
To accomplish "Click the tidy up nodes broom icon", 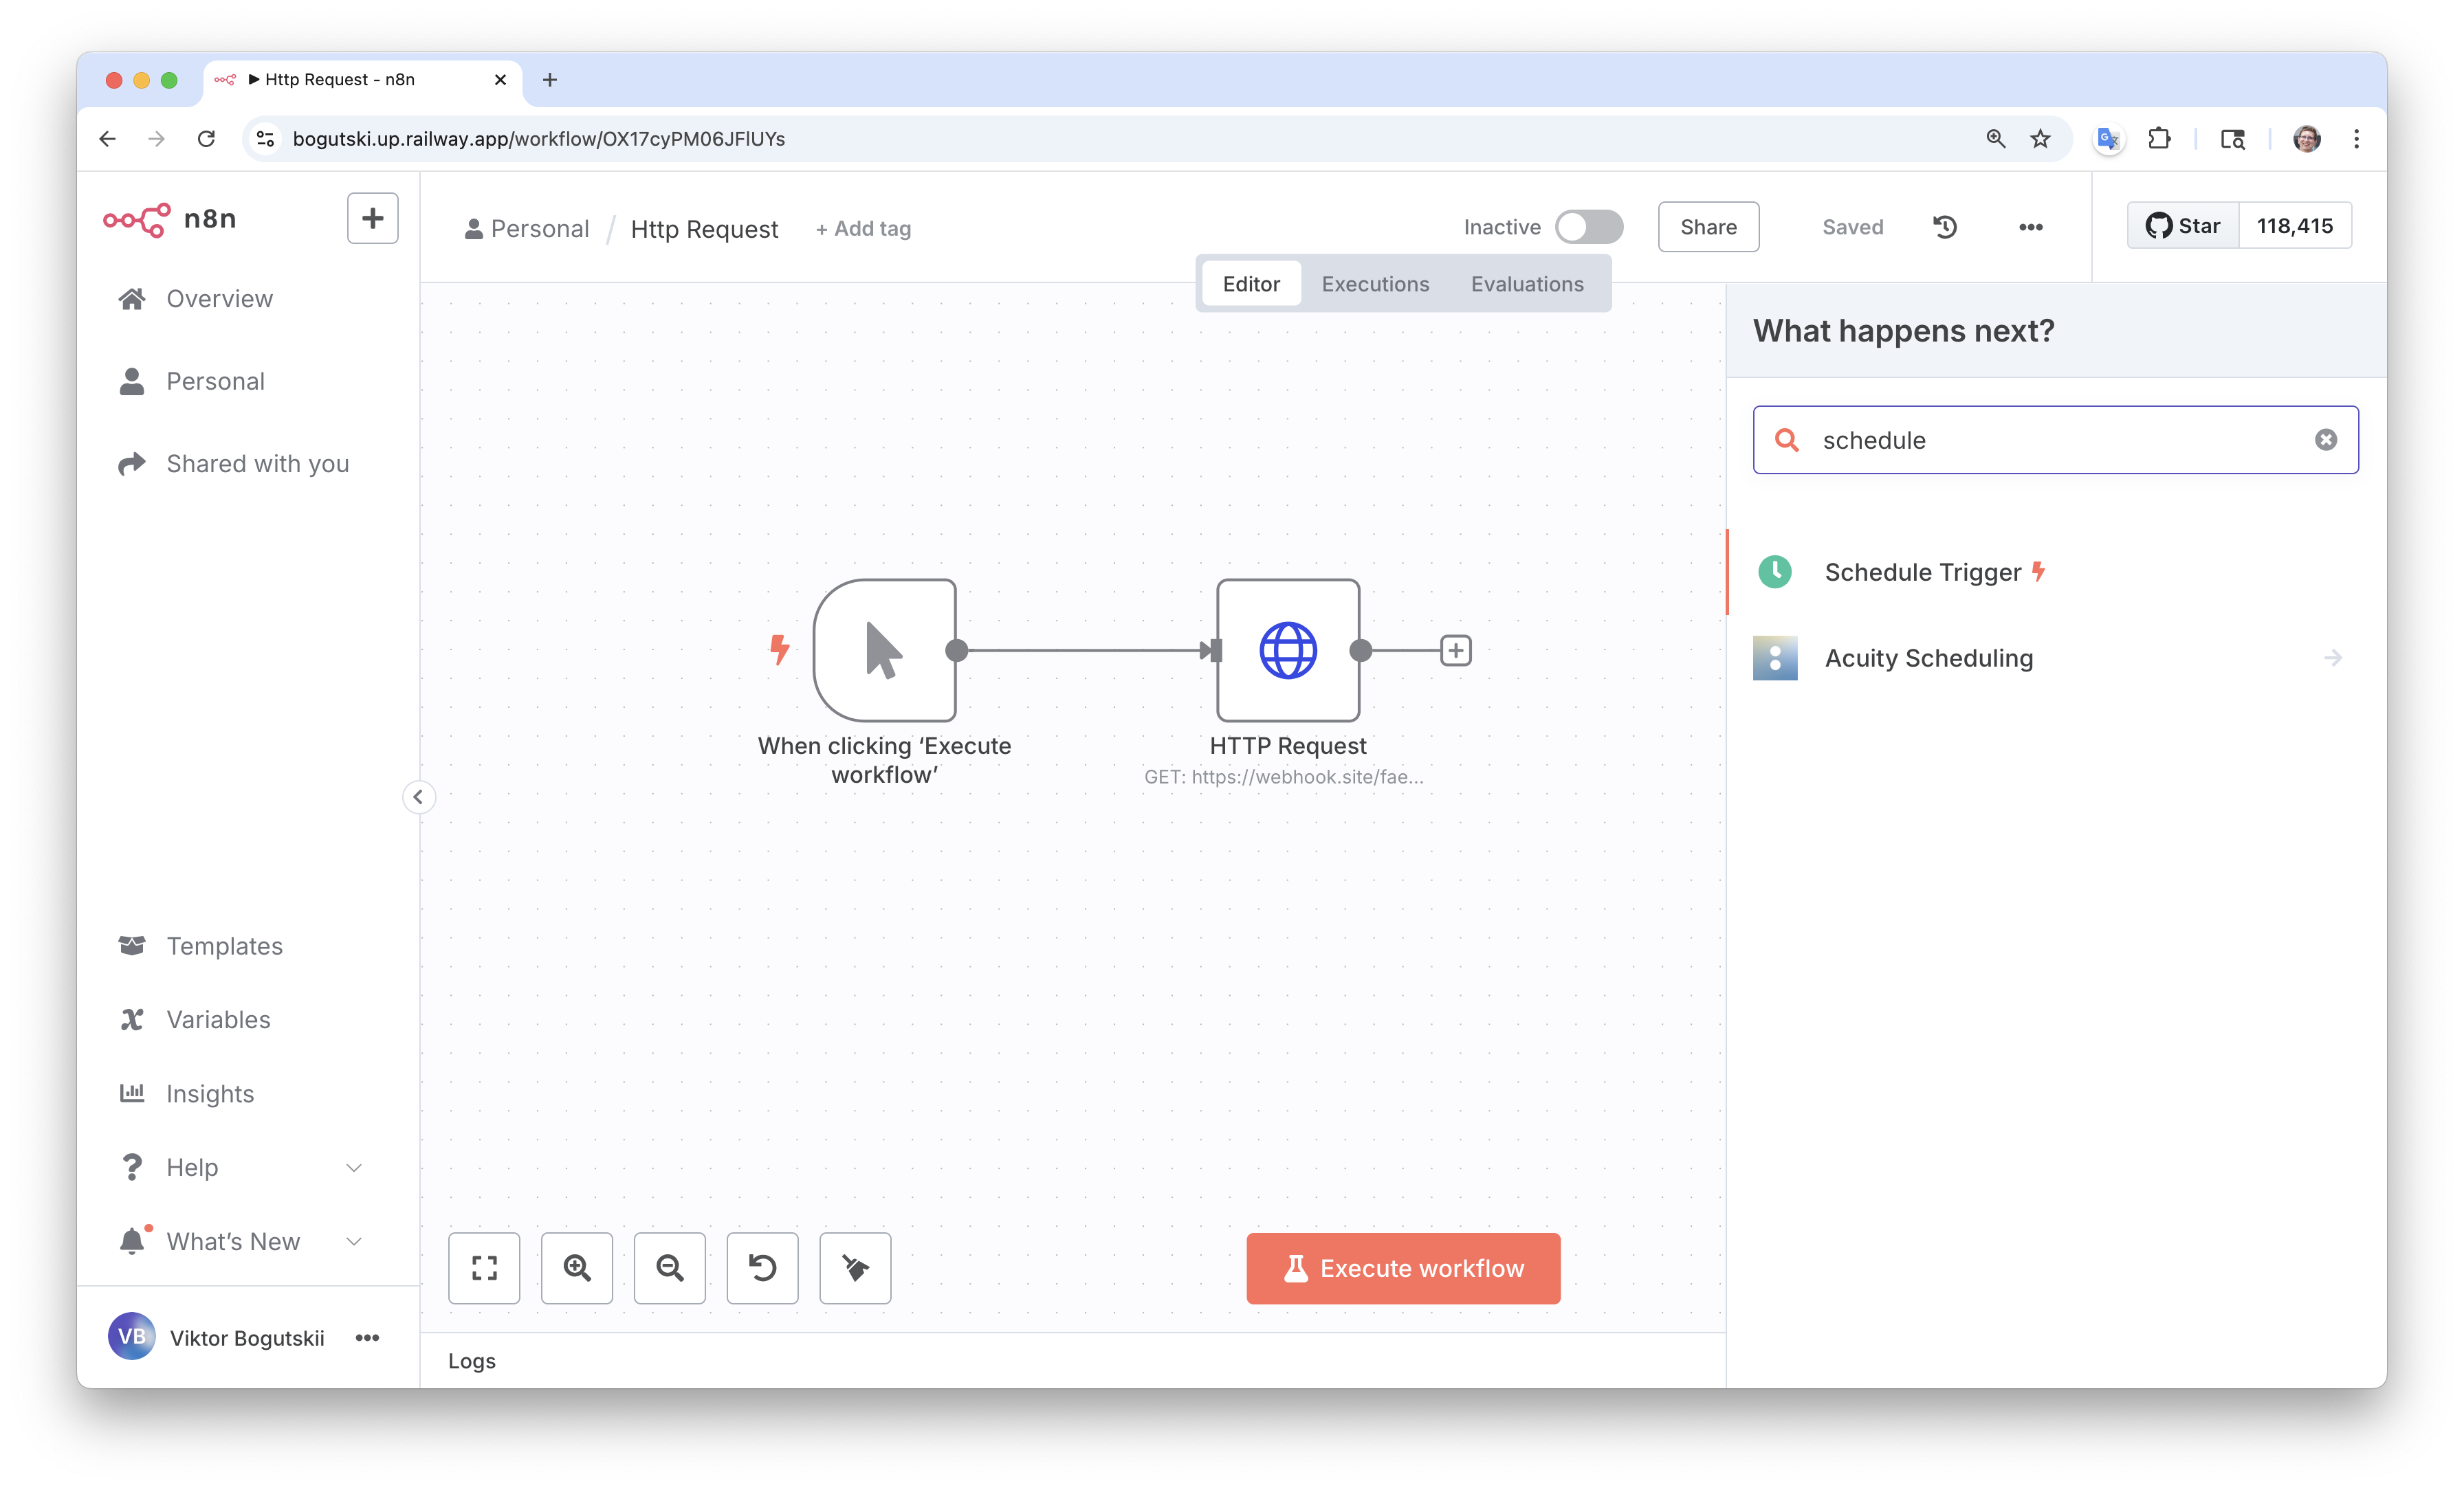I will coord(855,1268).
